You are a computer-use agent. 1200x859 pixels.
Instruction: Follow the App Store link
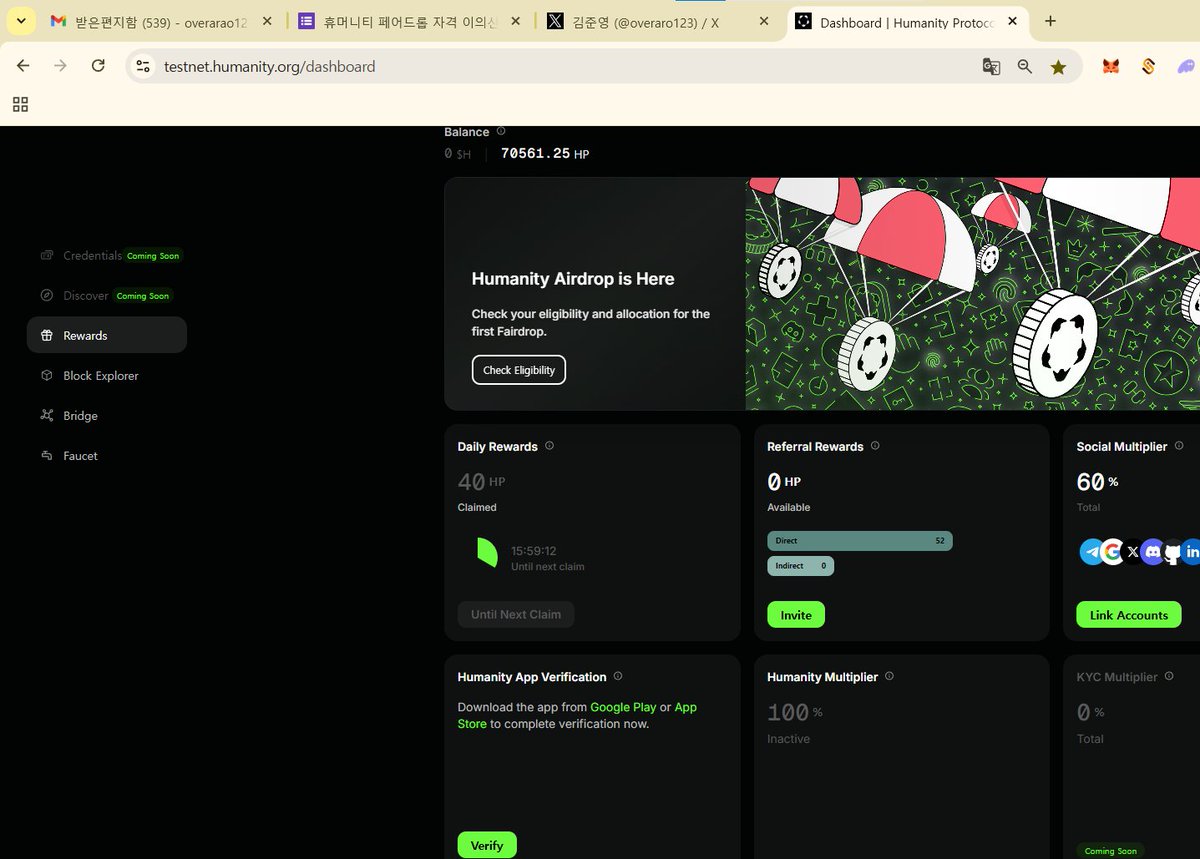tap(577, 715)
